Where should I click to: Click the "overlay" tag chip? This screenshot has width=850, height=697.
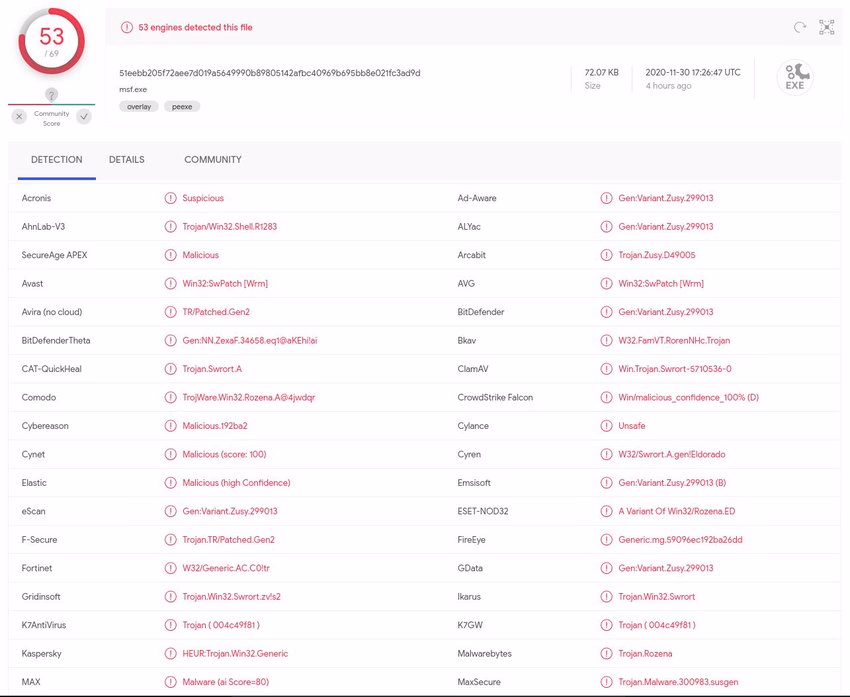(139, 106)
